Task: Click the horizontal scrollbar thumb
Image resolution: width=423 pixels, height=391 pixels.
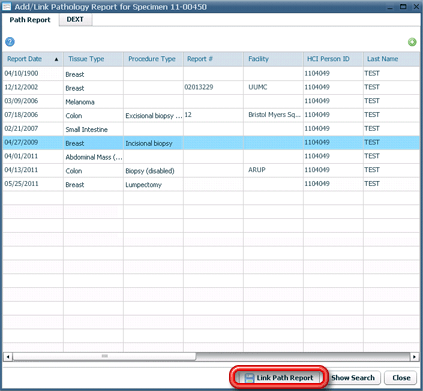Action: click(x=104, y=357)
